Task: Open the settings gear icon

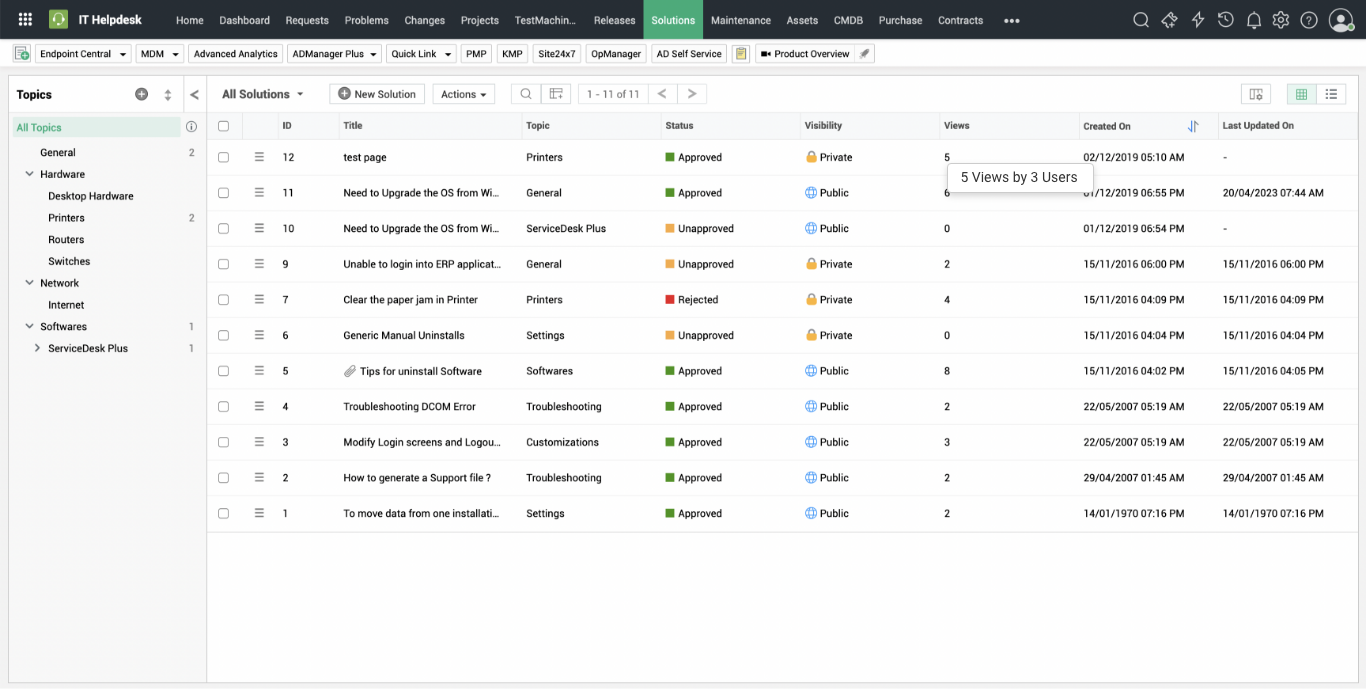Action: pyautogui.click(x=1281, y=20)
